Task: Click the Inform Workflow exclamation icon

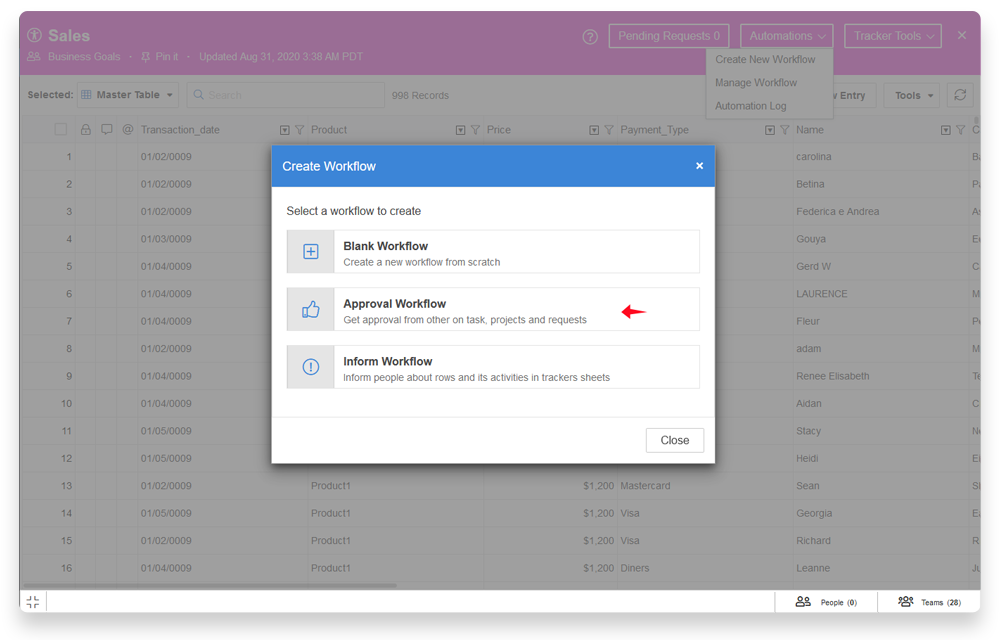Action: [311, 367]
